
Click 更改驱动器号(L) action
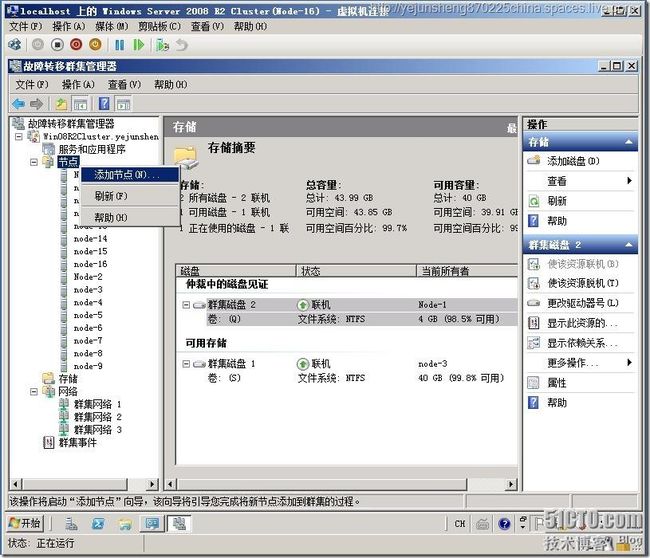click(583, 303)
